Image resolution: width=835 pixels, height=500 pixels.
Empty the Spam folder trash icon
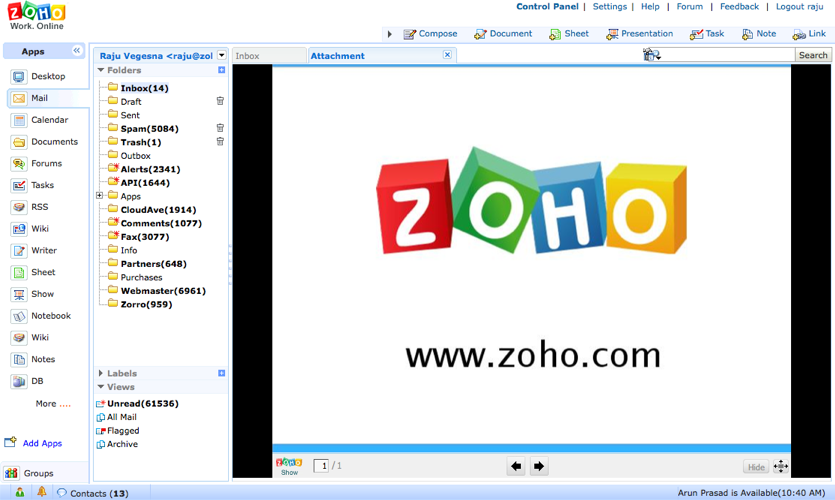[220, 128]
